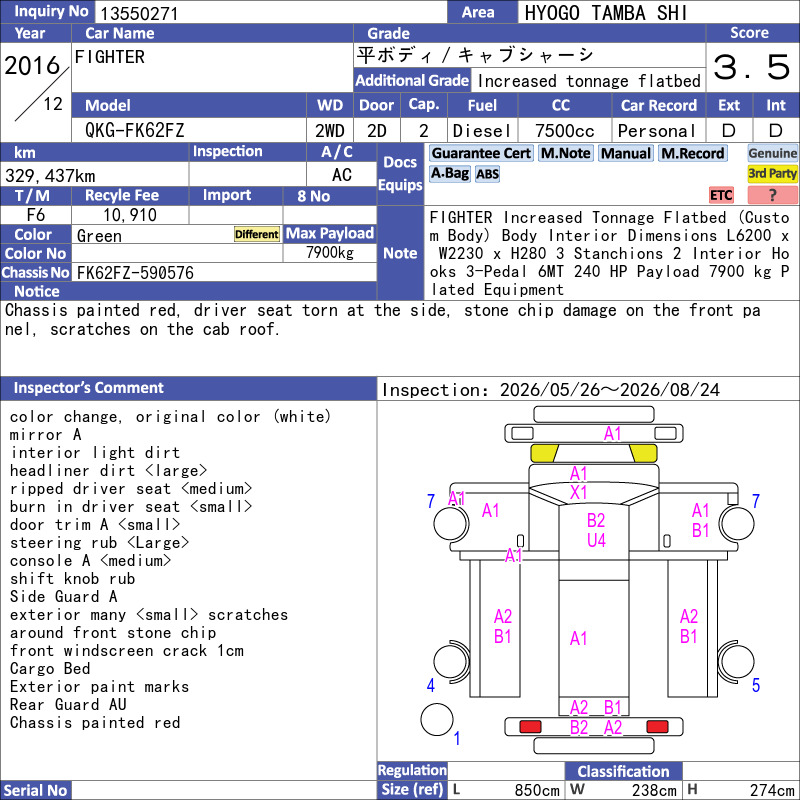
Task: Click inquiry number 13550271
Action: [x=139, y=13]
